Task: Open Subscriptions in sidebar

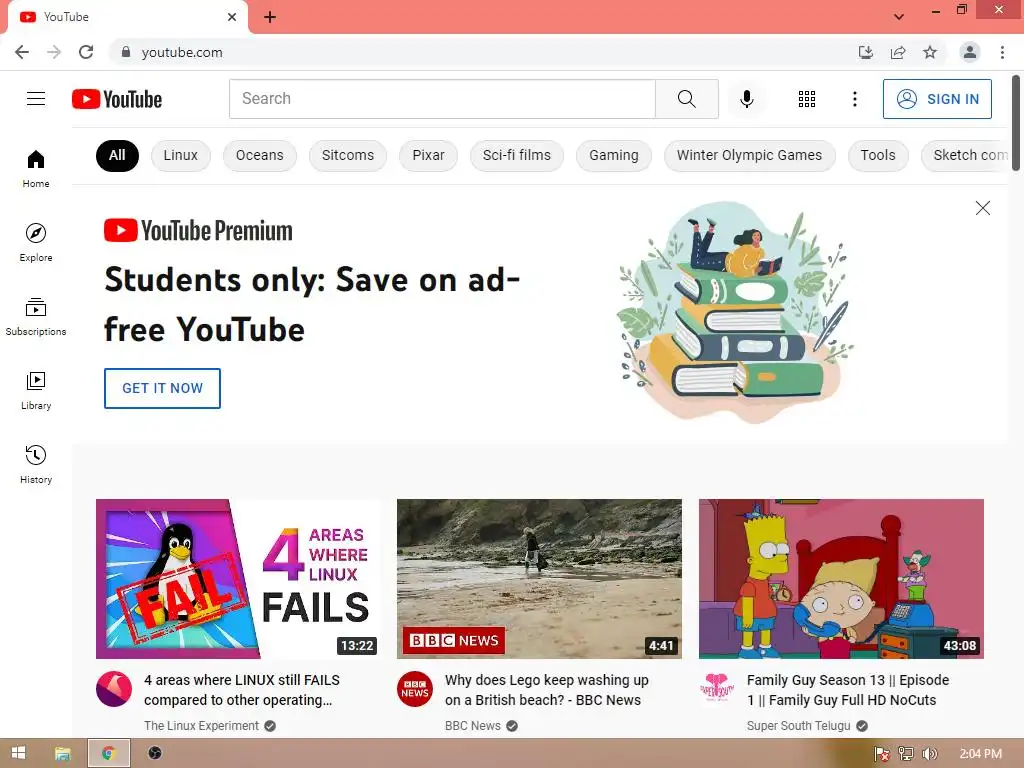Action: click(36, 317)
